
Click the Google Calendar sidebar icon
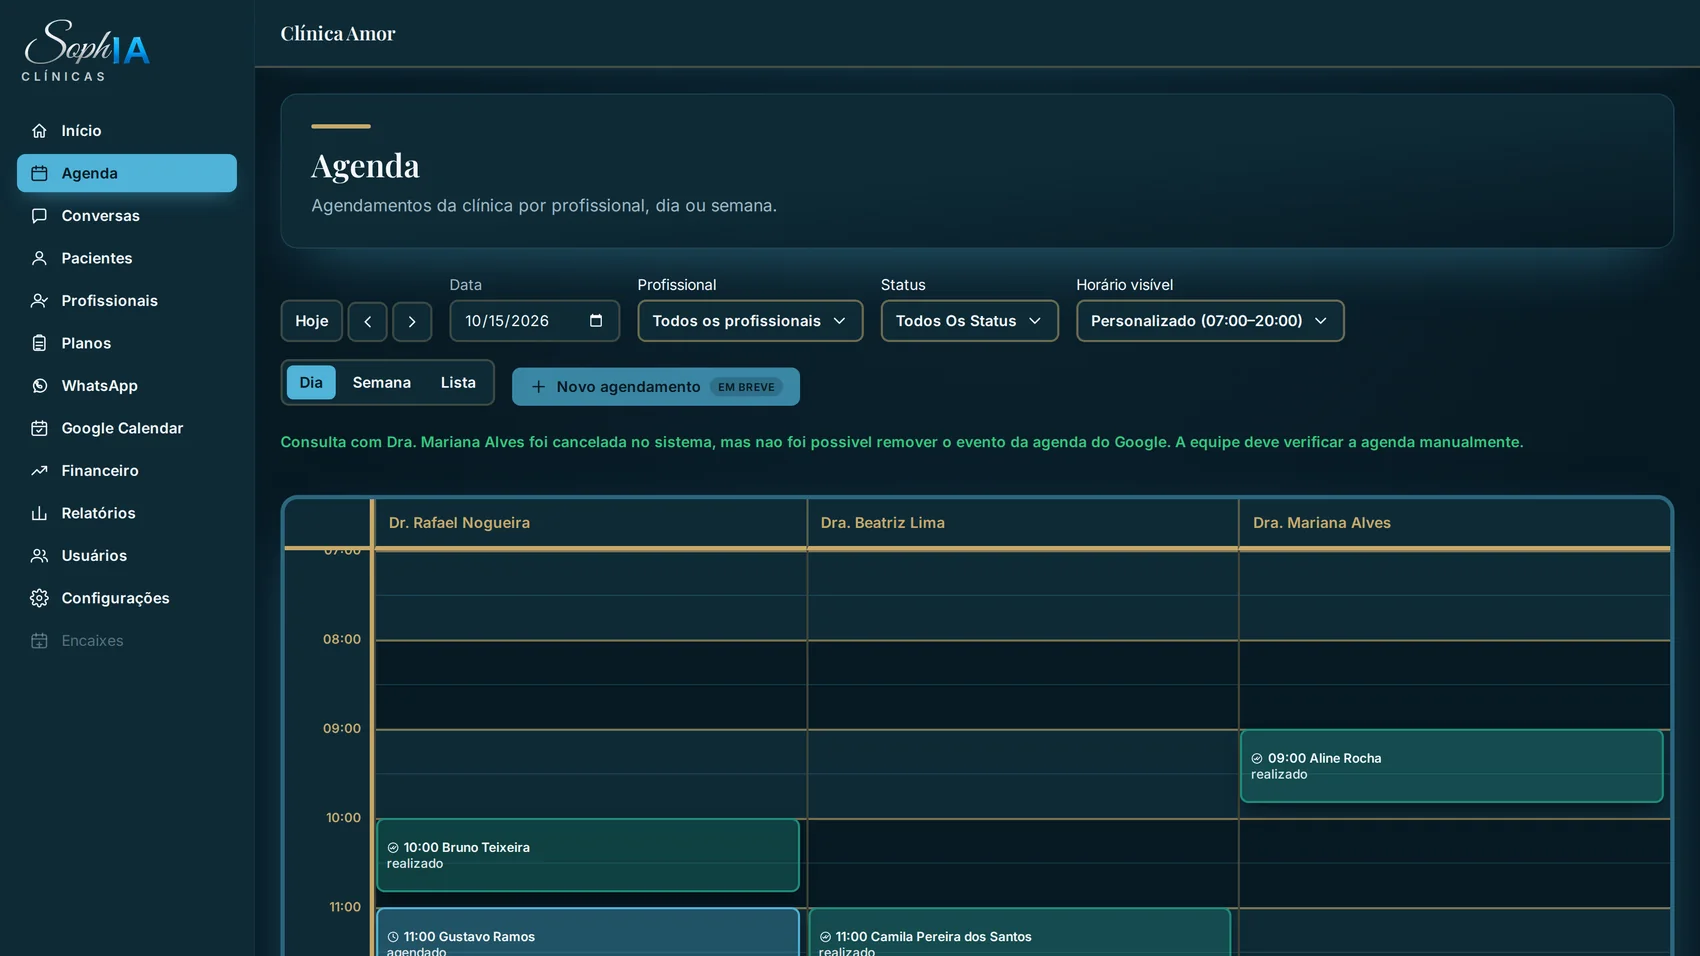coord(39,428)
